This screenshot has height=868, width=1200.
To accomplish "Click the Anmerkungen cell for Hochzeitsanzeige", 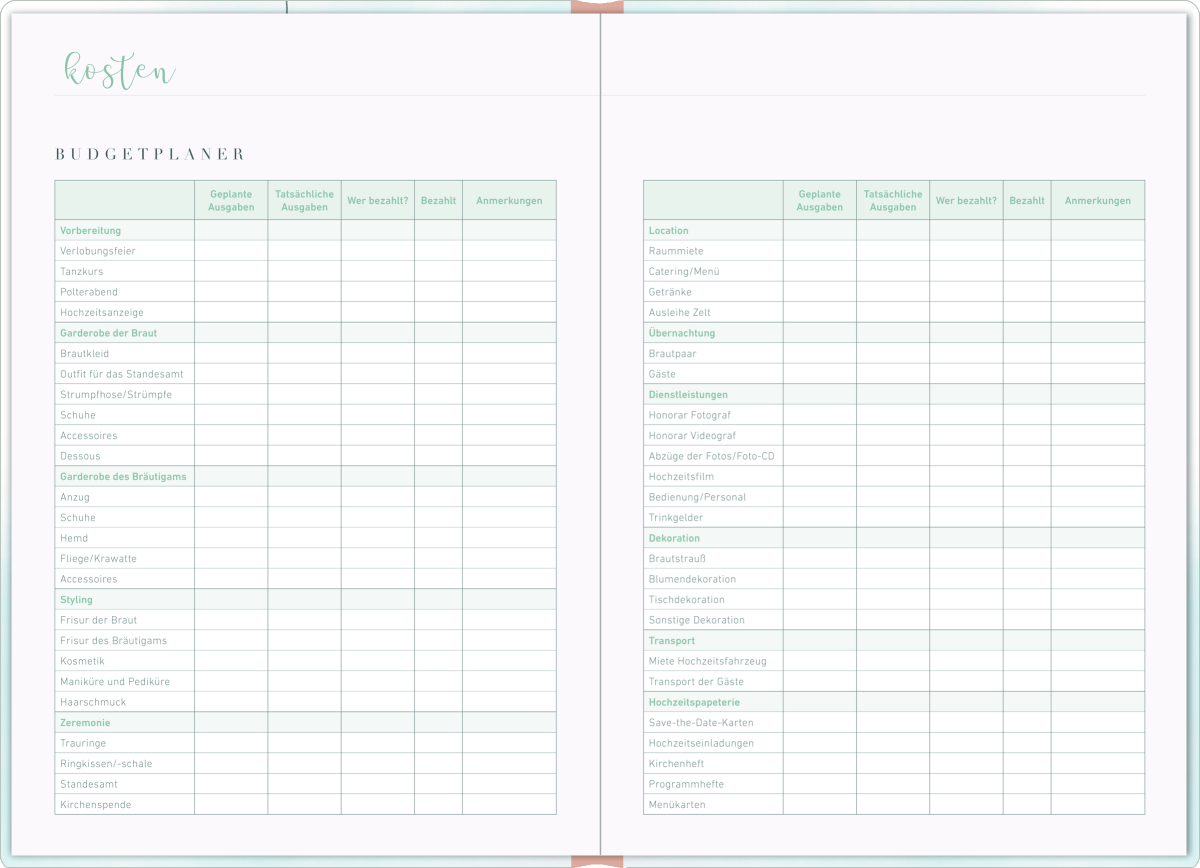I will tap(509, 313).
